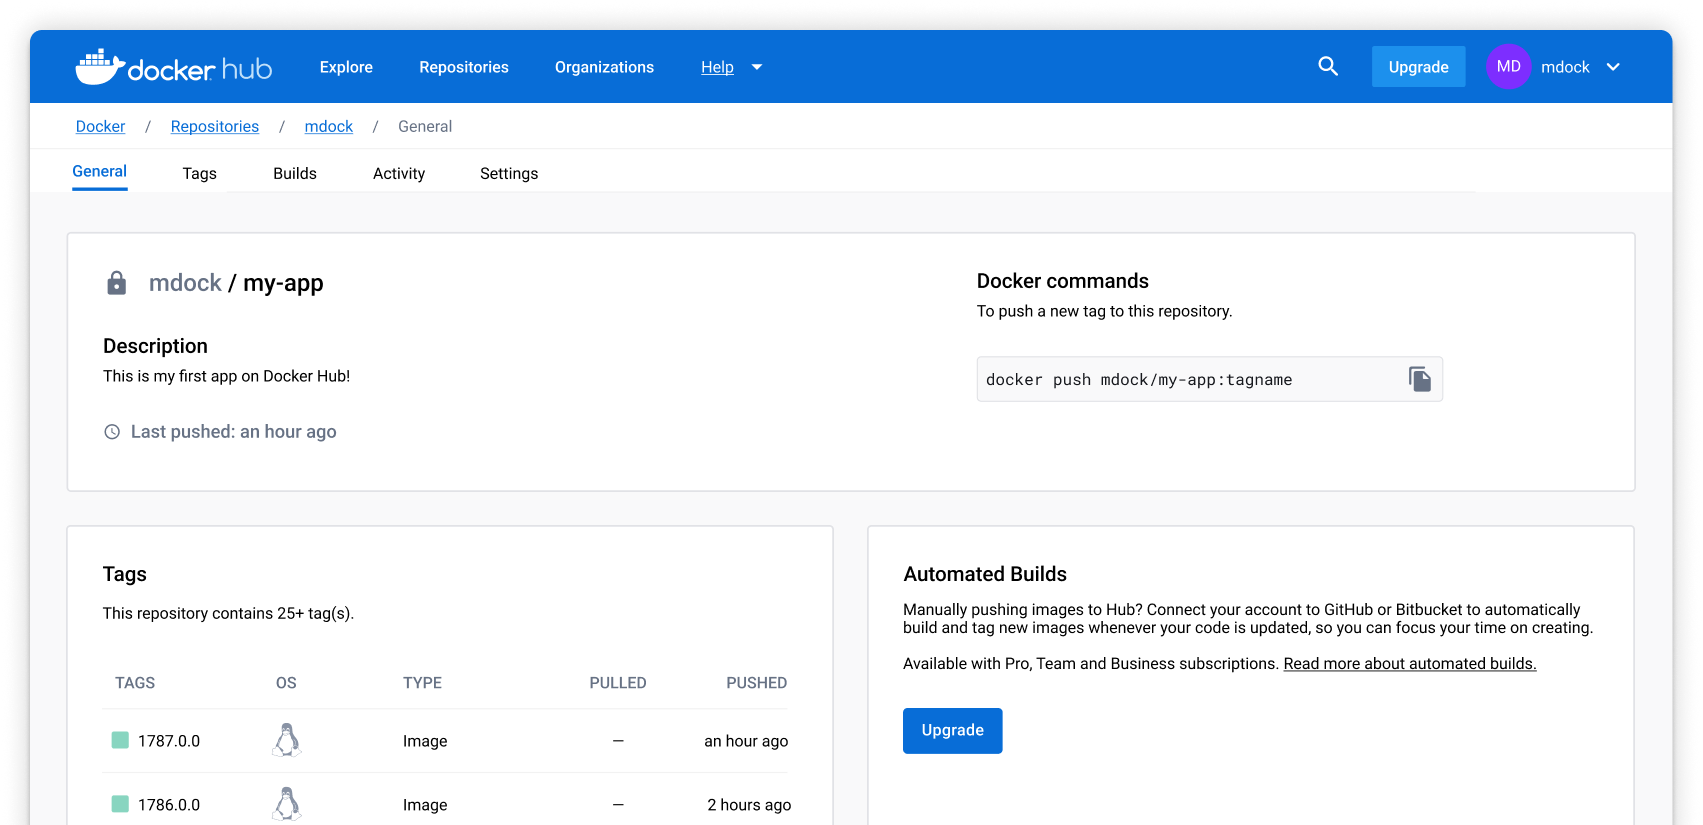This screenshot has width=1703, height=825.
Task: Navigate to Repositories in the breadcrumb
Action: pyautogui.click(x=214, y=126)
